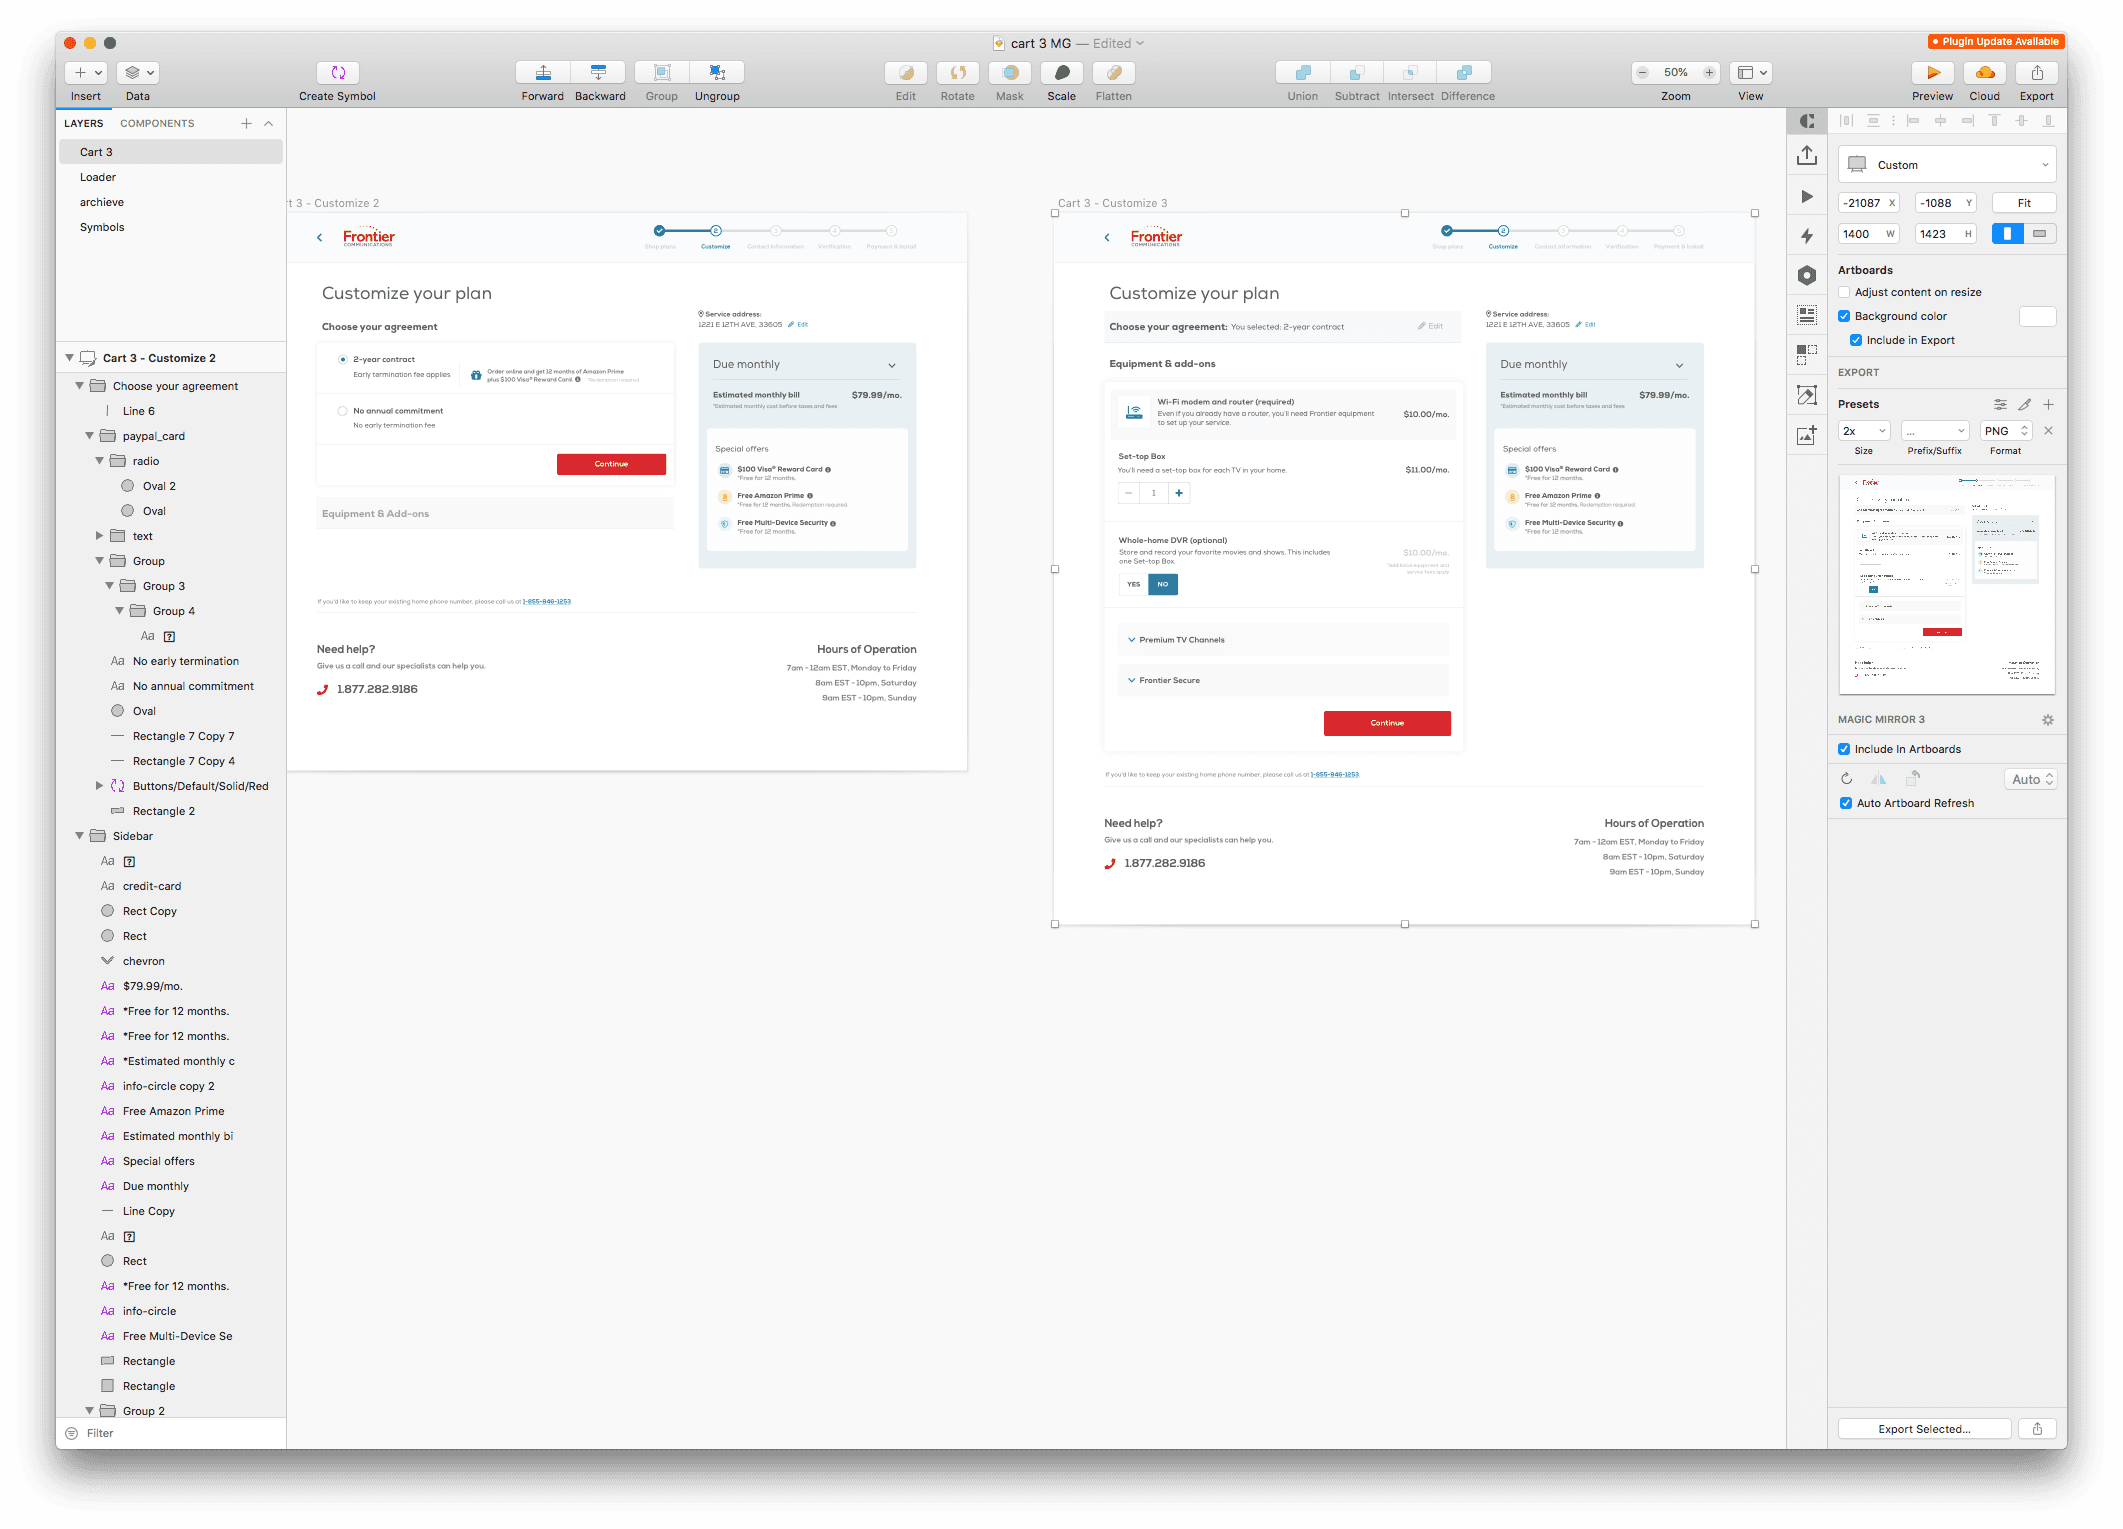Screen dimensions: 2123x1529
Task: Click the Group toolbar icon
Action: point(662,73)
